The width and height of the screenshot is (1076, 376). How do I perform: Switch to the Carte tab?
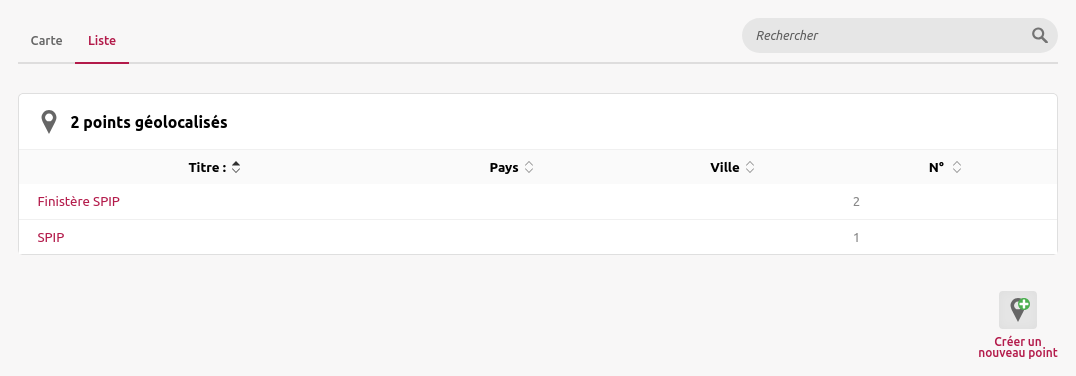[47, 40]
